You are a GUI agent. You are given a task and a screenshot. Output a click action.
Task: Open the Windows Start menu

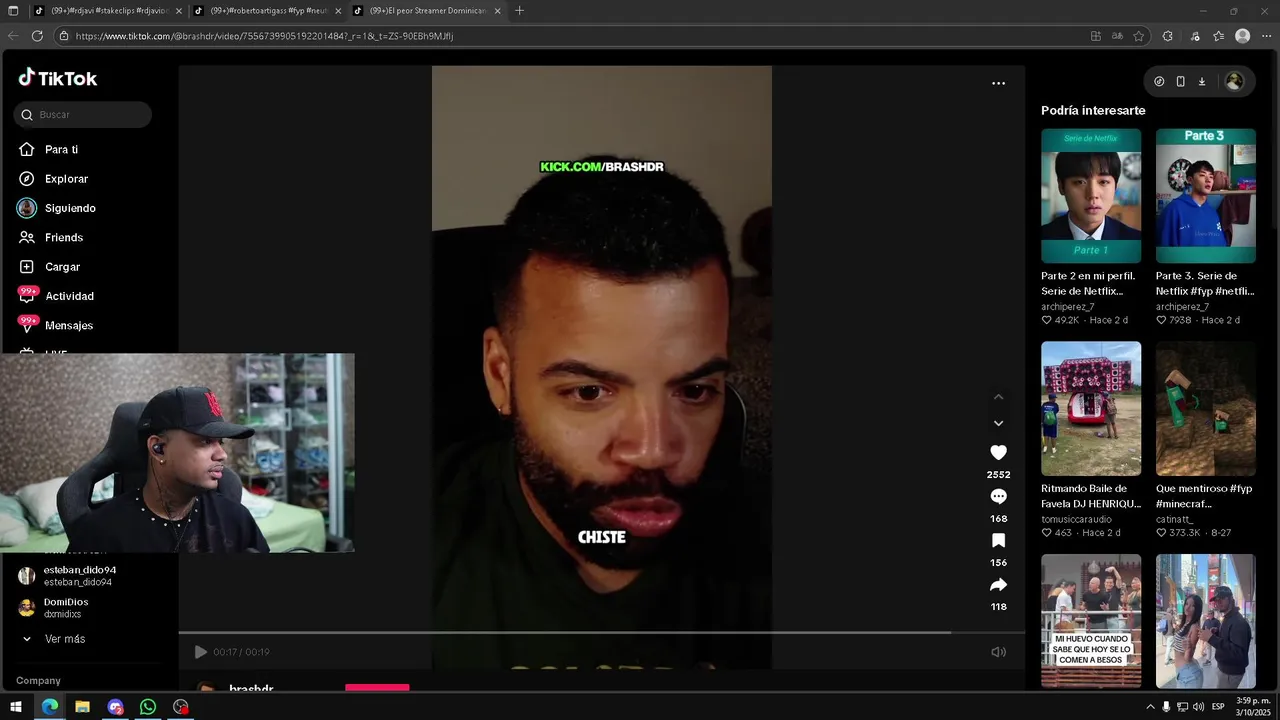16,707
